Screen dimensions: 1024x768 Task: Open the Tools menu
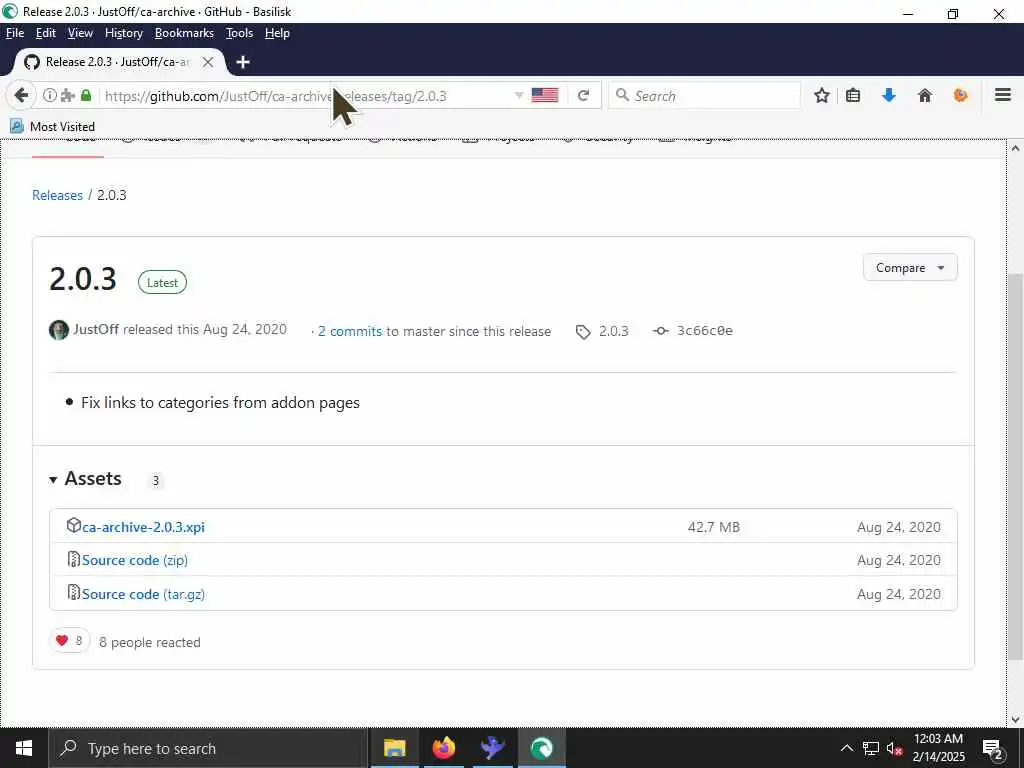pos(239,33)
